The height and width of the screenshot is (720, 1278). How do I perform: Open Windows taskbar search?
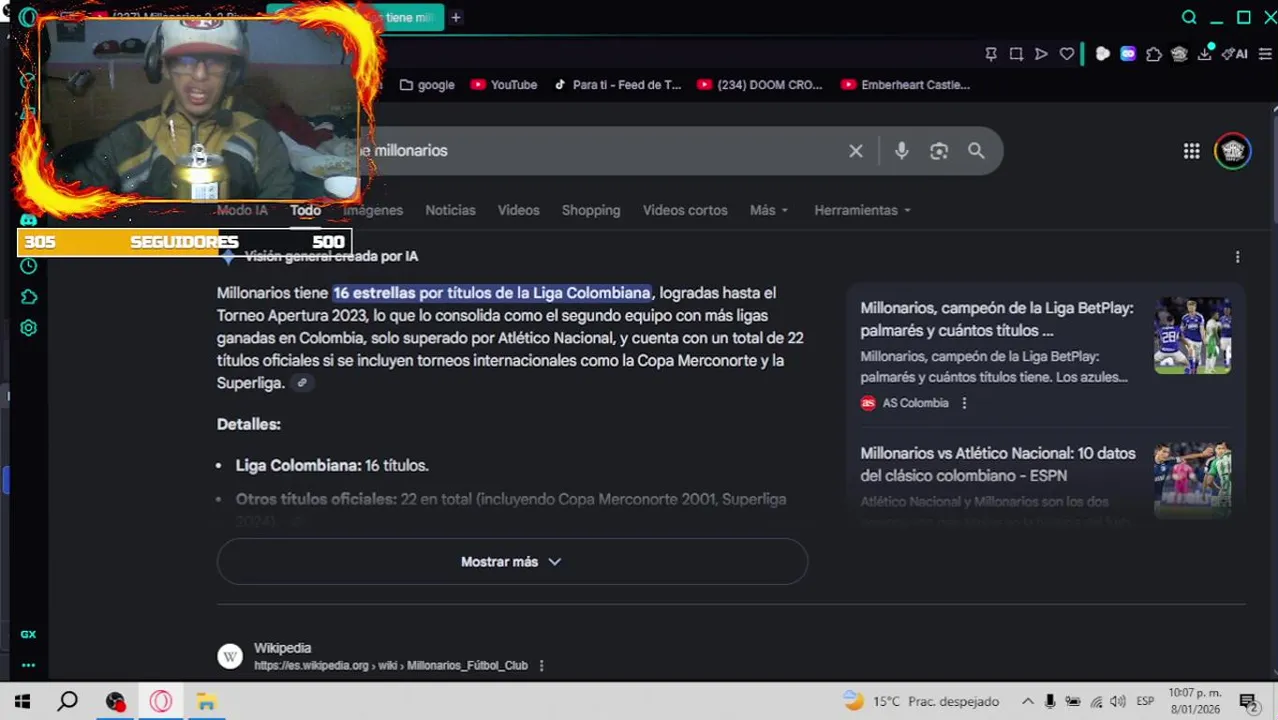(x=68, y=702)
